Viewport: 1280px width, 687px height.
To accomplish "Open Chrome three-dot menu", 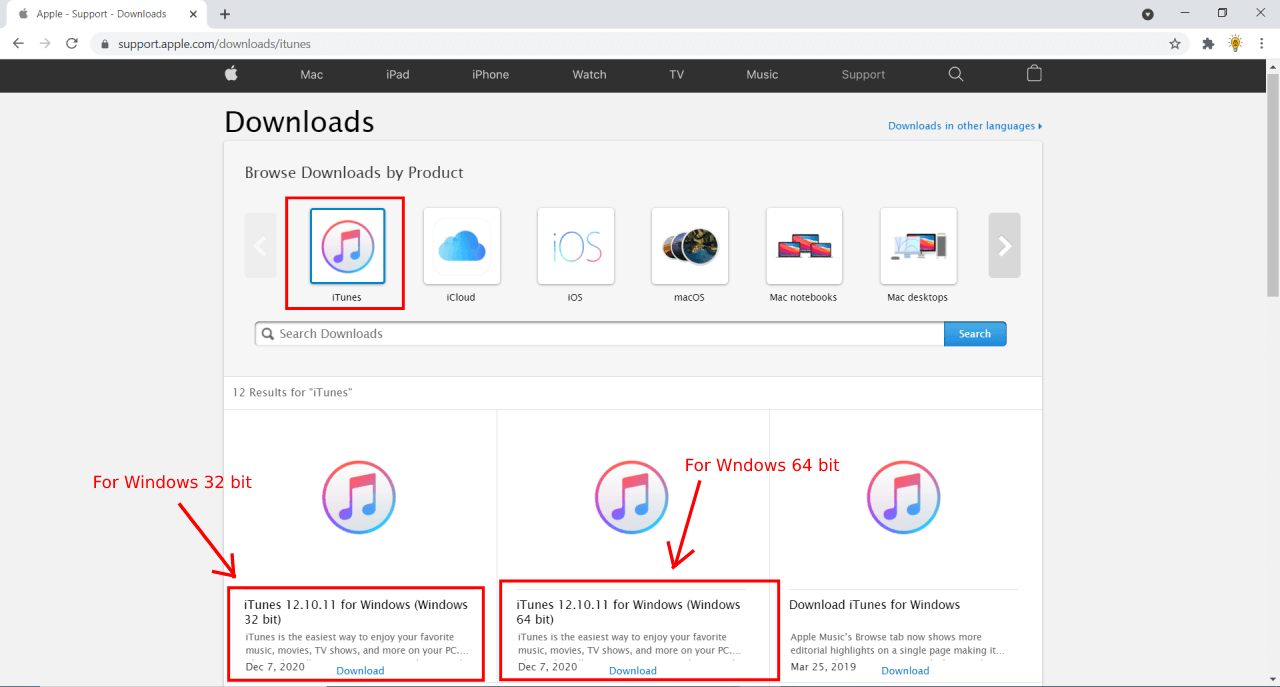I will click(x=1262, y=44).
